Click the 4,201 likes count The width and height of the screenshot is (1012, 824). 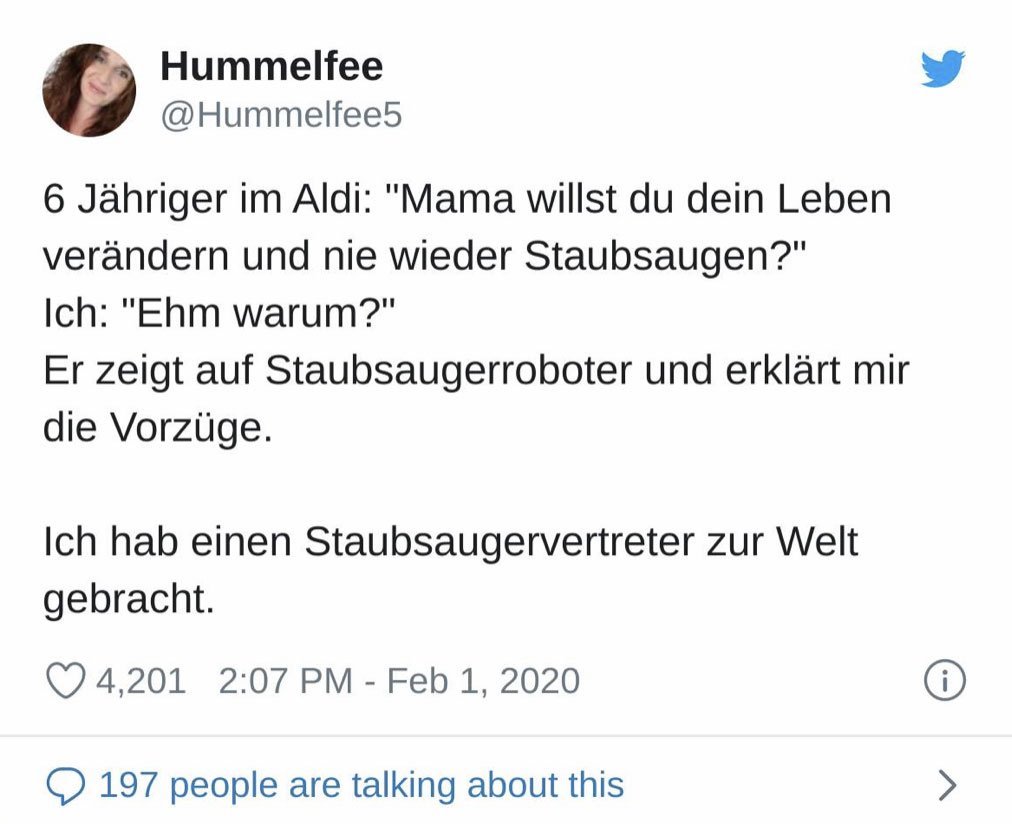click(x=141, y=681)
